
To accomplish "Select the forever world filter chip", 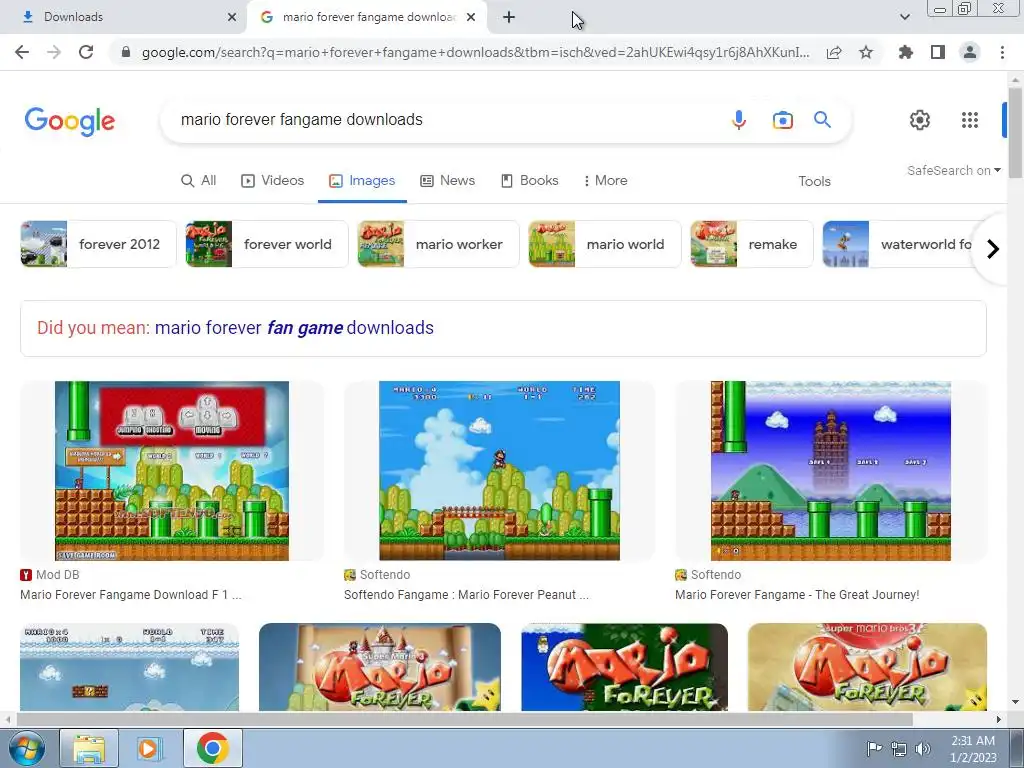I will [x=267, y=244].
